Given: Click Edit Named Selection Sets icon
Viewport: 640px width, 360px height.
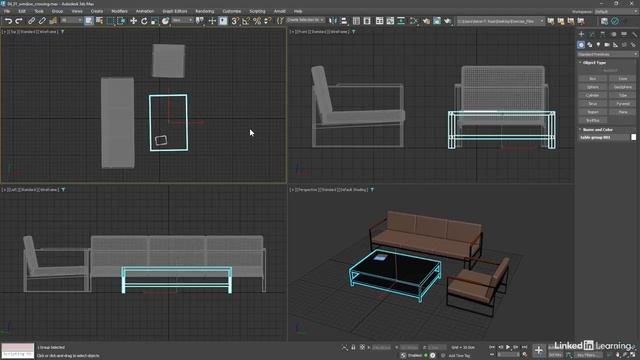Looking at the screenshot, I should coord(280,20).
